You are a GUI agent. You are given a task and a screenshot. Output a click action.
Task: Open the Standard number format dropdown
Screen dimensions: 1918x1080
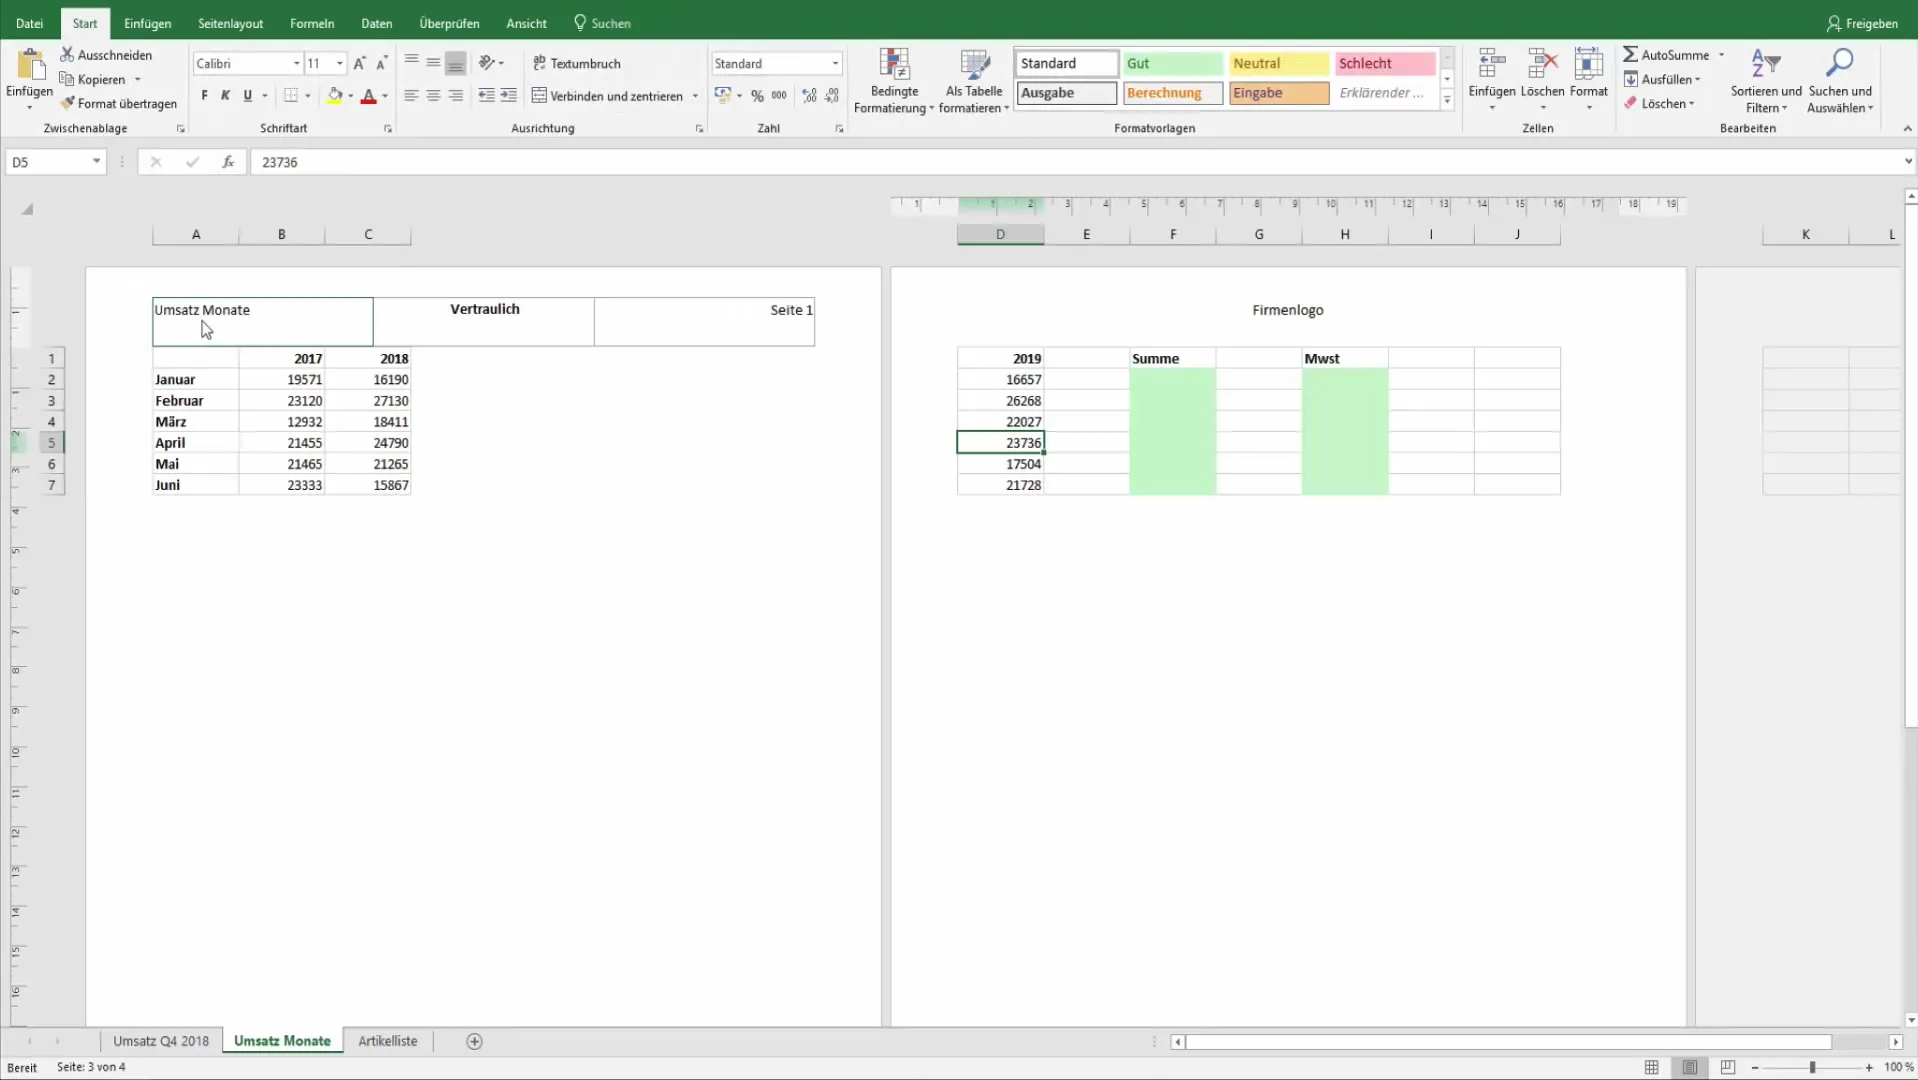[x=835, y=63]
